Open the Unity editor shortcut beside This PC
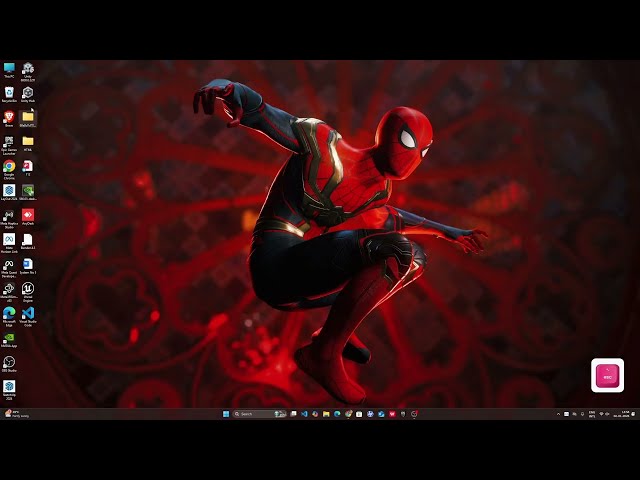 [28, 72]
